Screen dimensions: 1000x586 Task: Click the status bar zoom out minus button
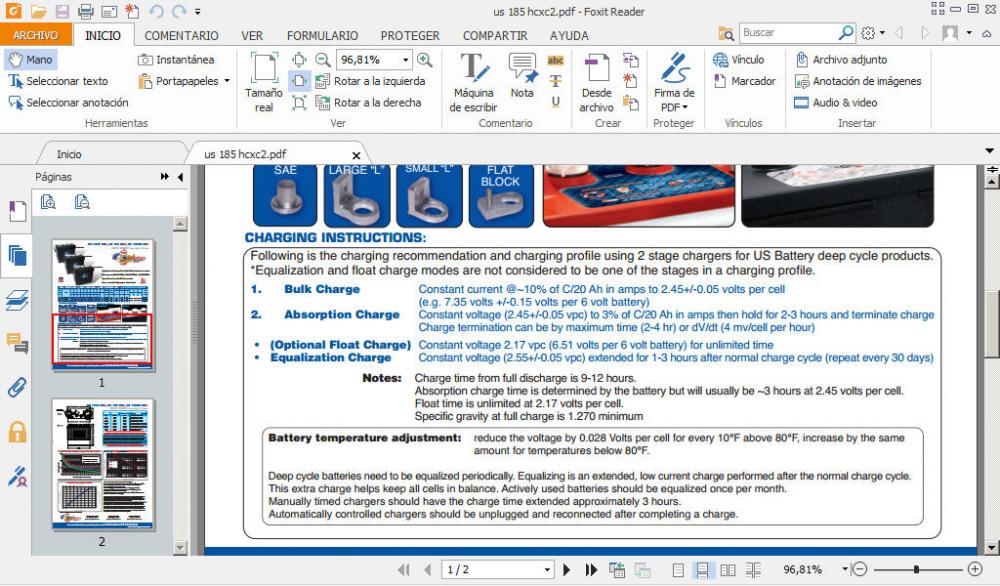coord(860,569)
